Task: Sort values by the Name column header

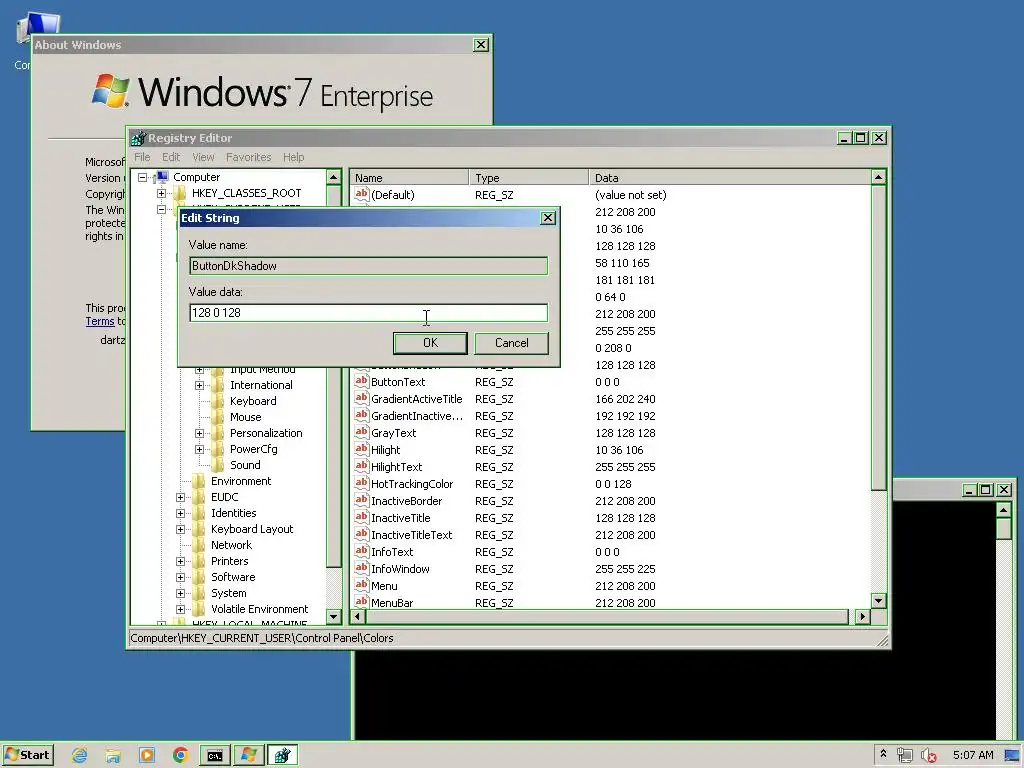Action: pyautogui.click(x=409, y=178)
